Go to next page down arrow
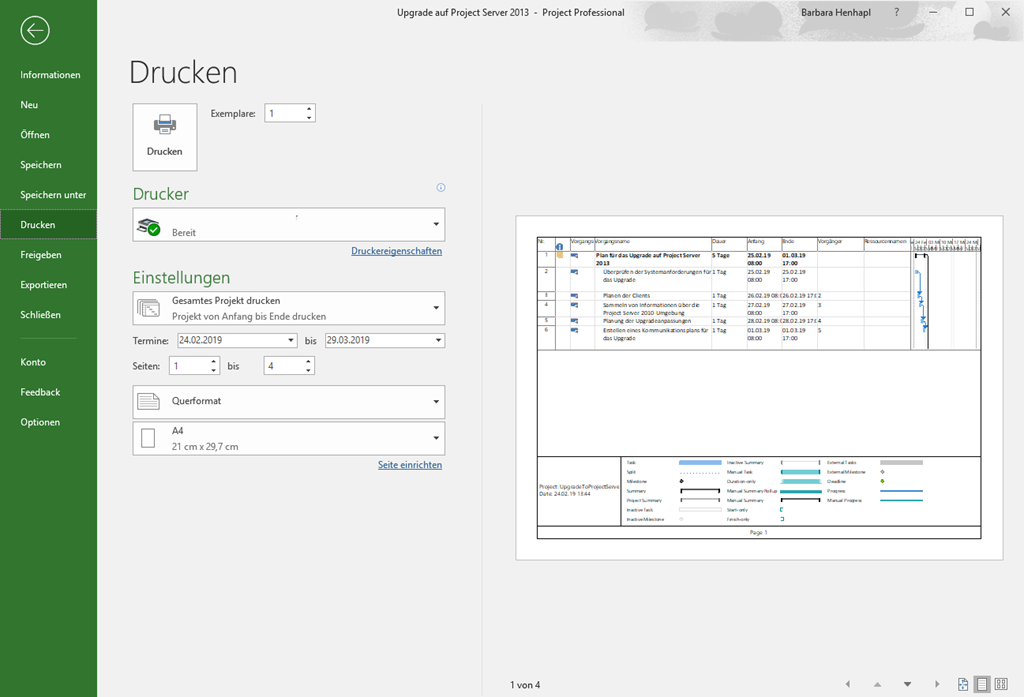The width and height of the screenshot is (1024, 697). pyautogui.click(x=907, y=685)
